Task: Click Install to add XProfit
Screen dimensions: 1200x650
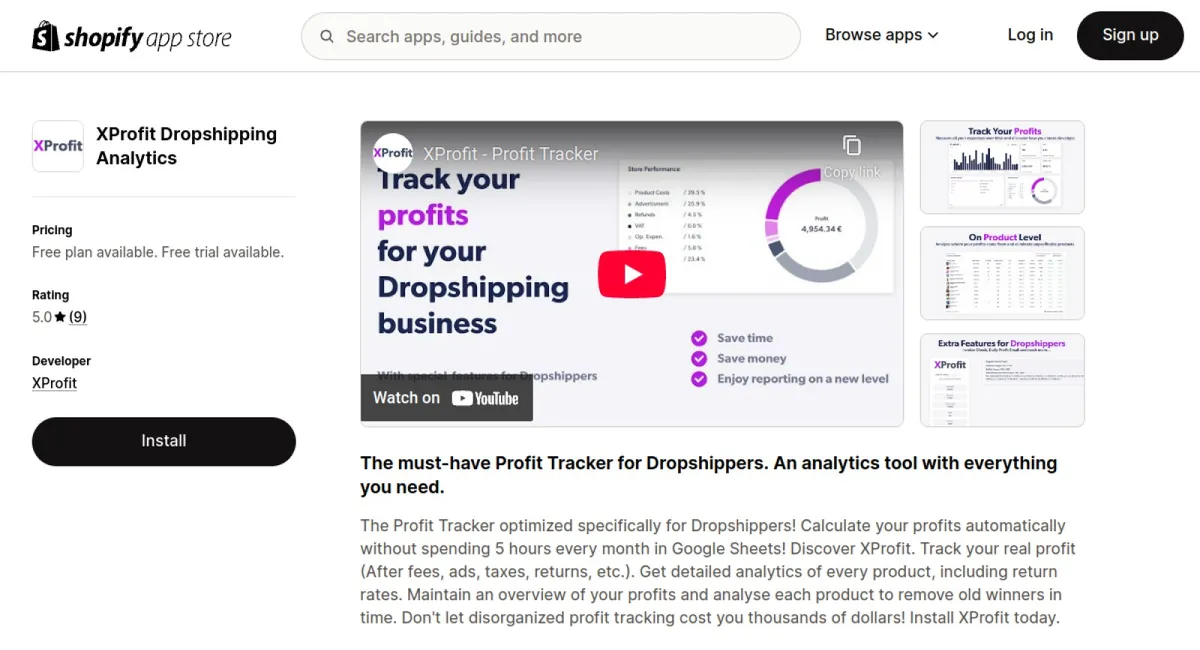Action: [163, 441]
